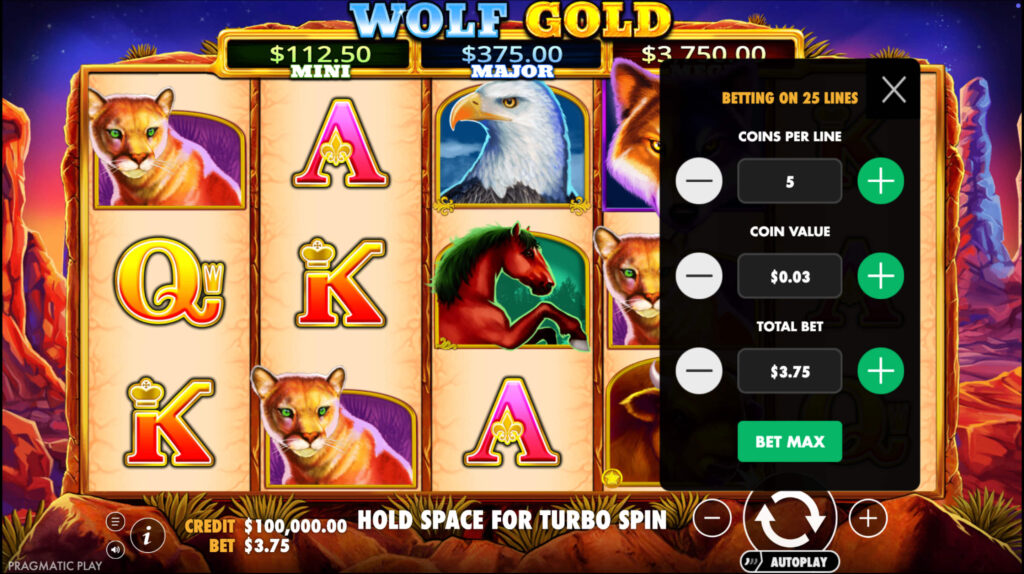Close the bet settings panel

click(893, 89)
